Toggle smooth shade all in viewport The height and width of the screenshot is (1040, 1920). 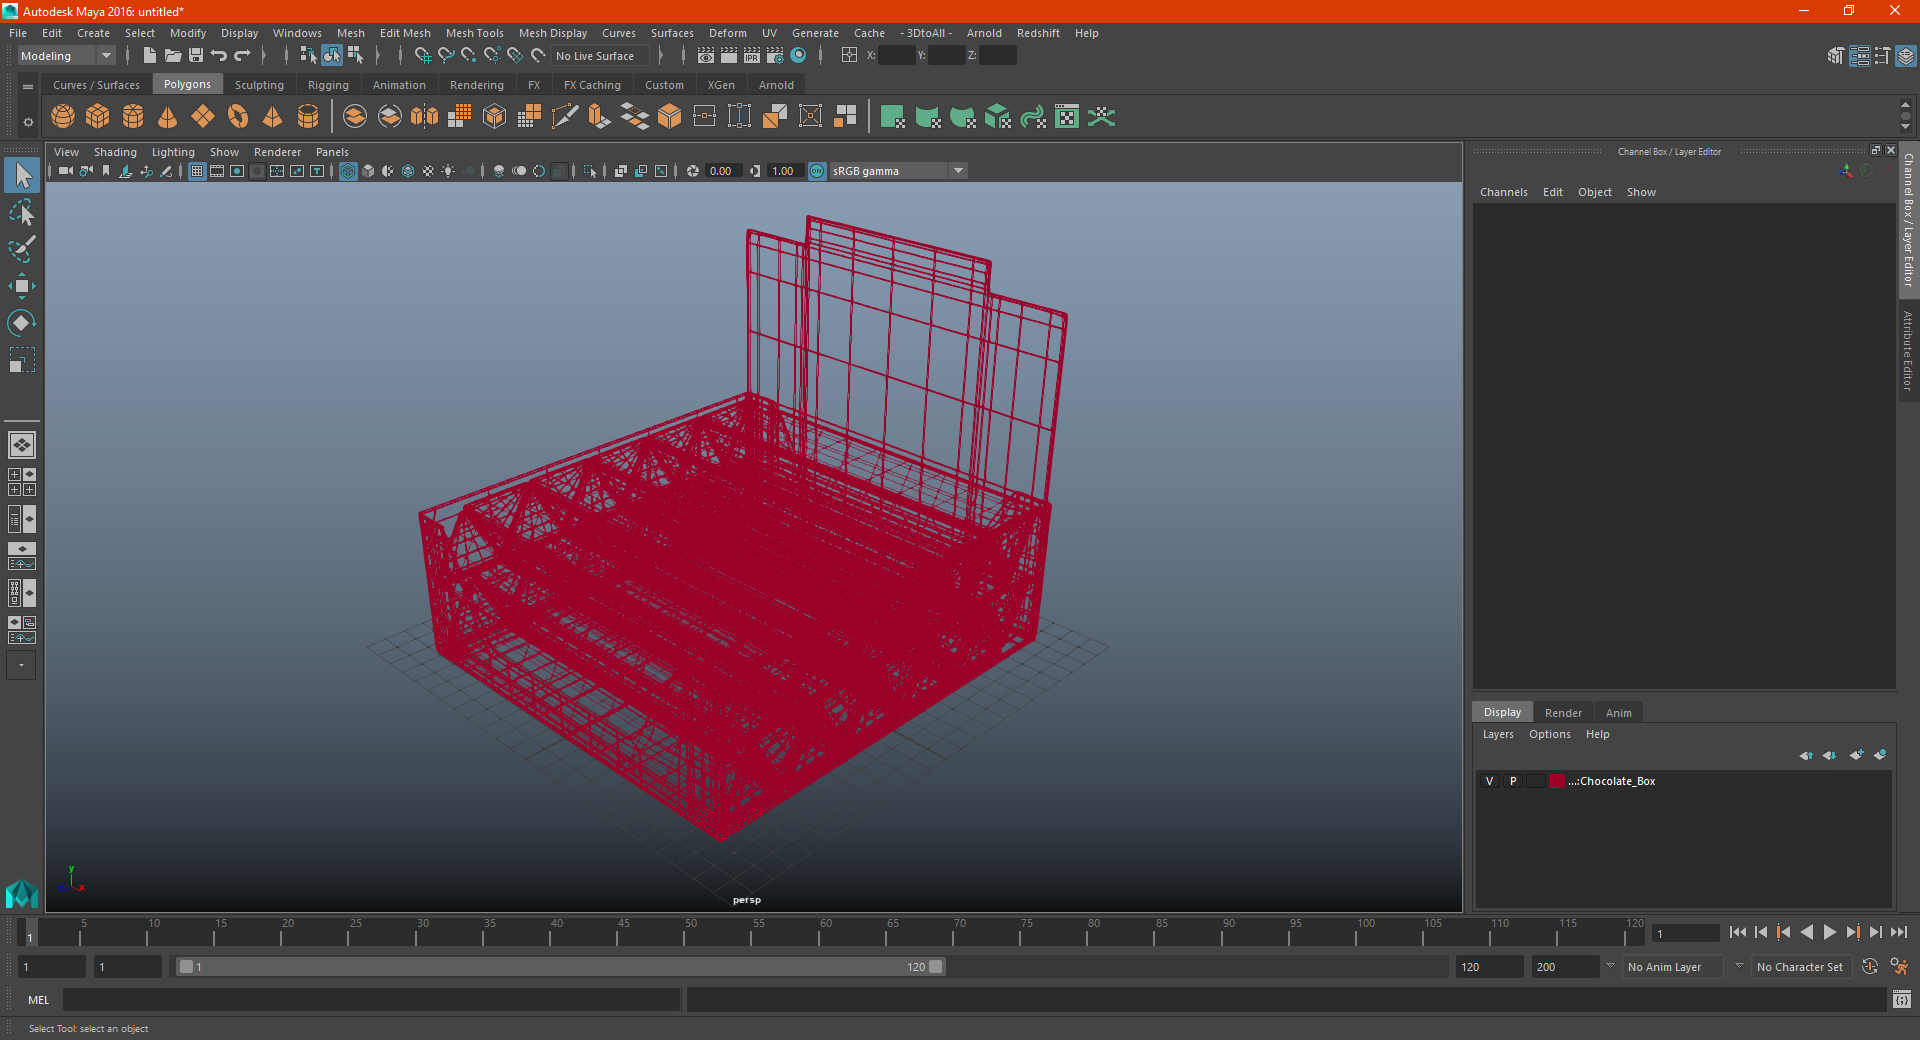[x=368, y=171]
